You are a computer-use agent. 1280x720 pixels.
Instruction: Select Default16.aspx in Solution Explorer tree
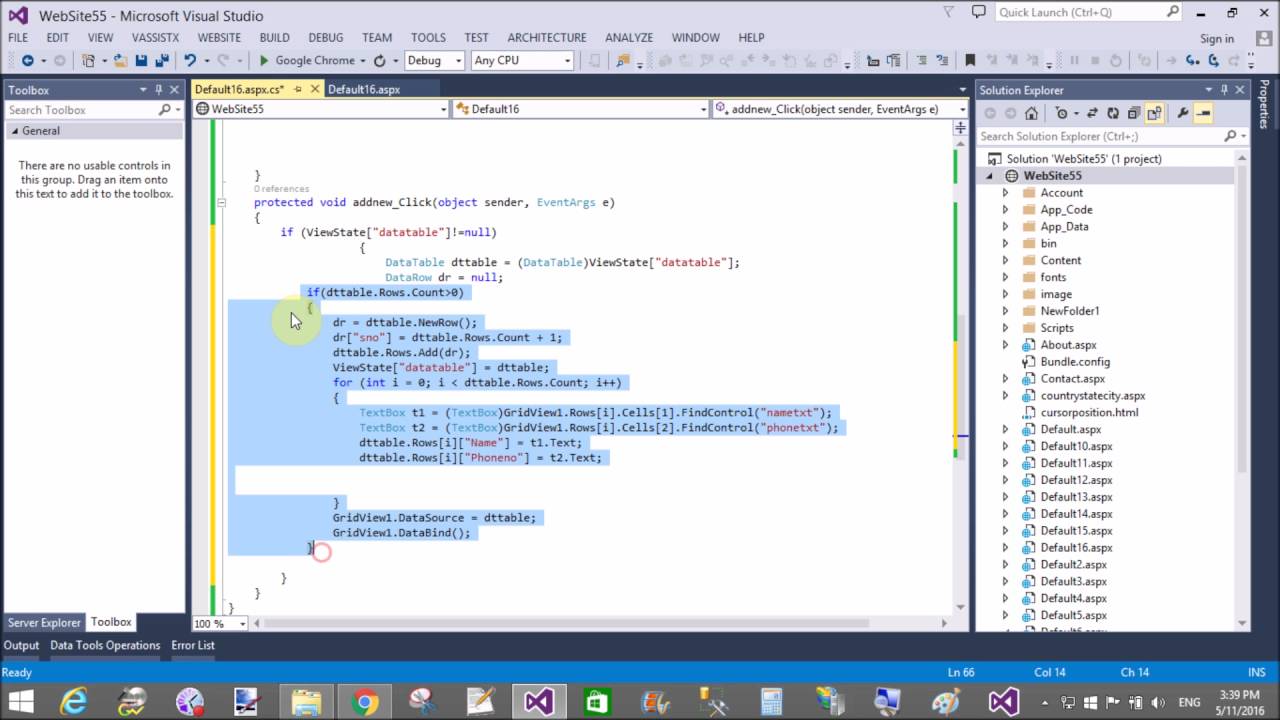point(1076,548)
